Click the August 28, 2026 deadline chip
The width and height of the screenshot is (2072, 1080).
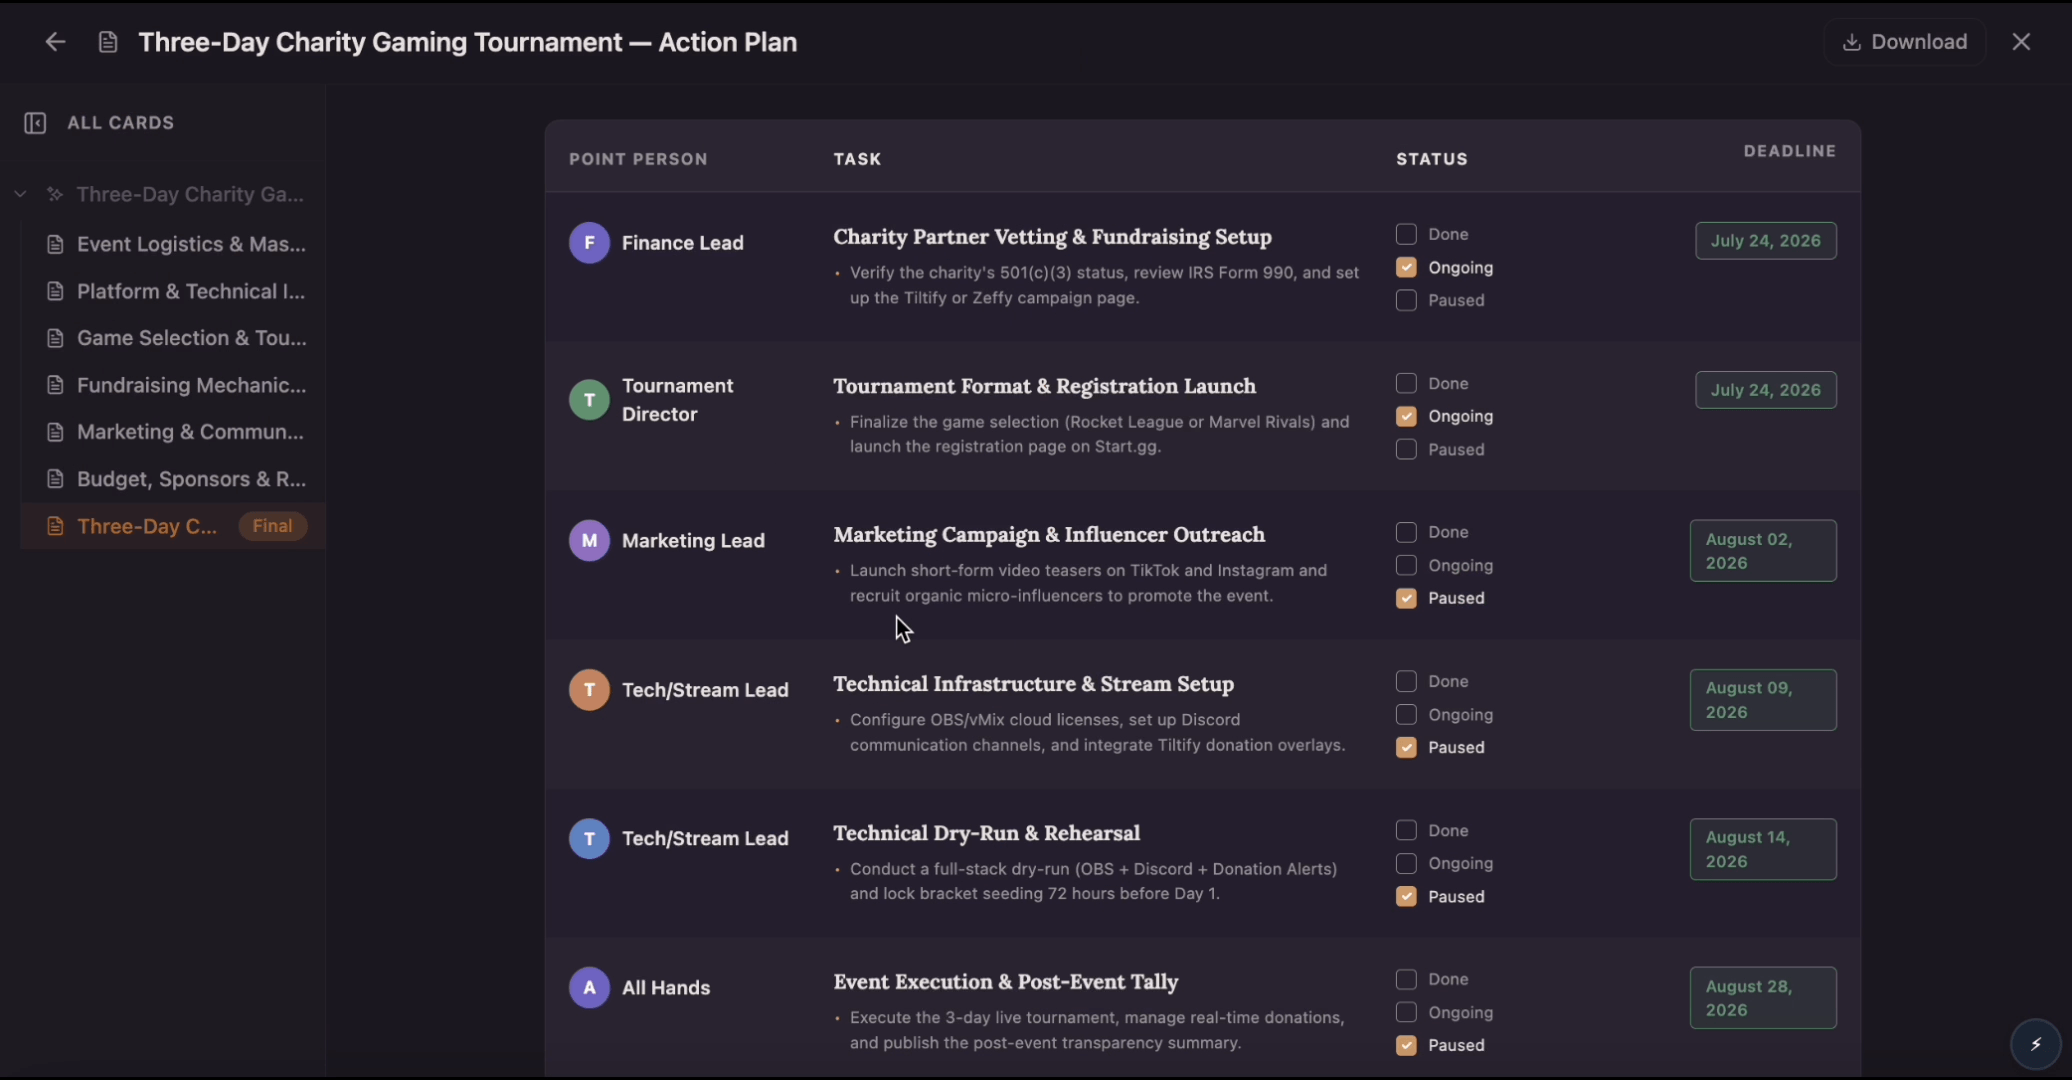coord(1763,998)
